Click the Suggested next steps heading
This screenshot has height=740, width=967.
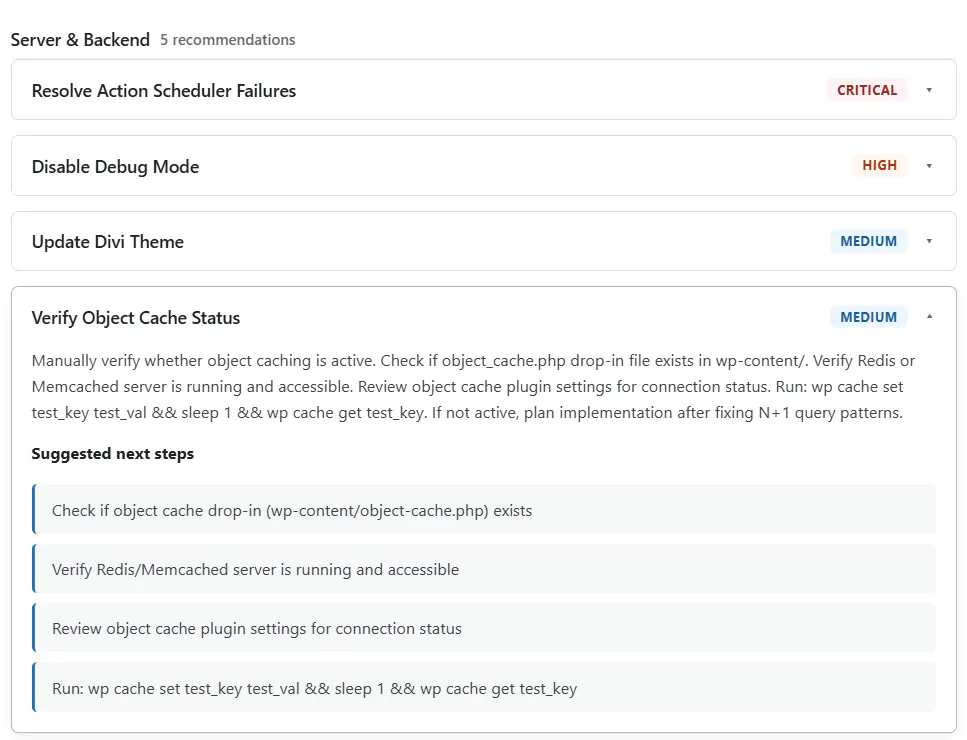[112, 454]
